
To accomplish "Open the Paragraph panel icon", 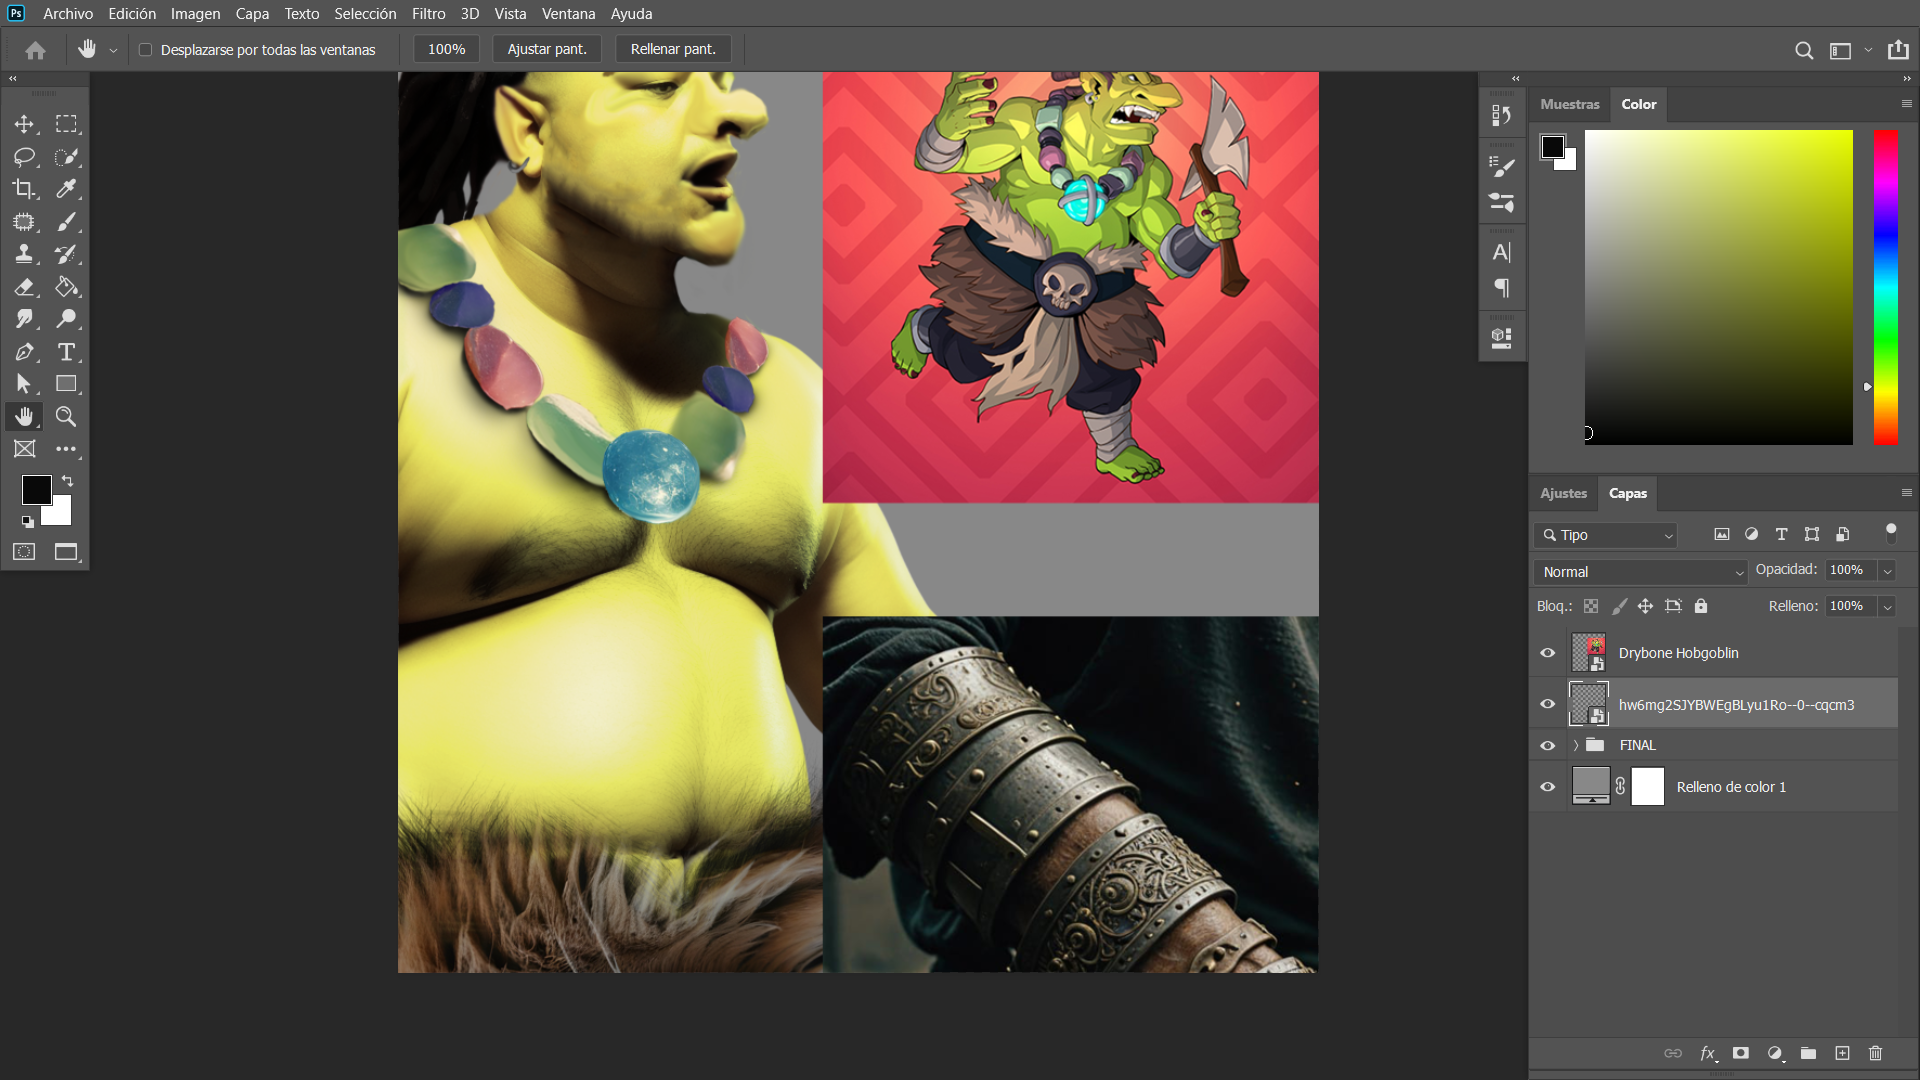I will coord(1501,289).
